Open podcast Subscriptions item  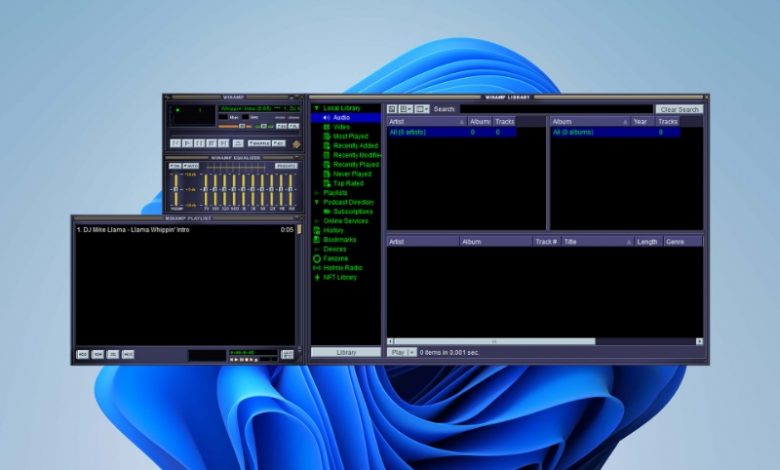353,211
